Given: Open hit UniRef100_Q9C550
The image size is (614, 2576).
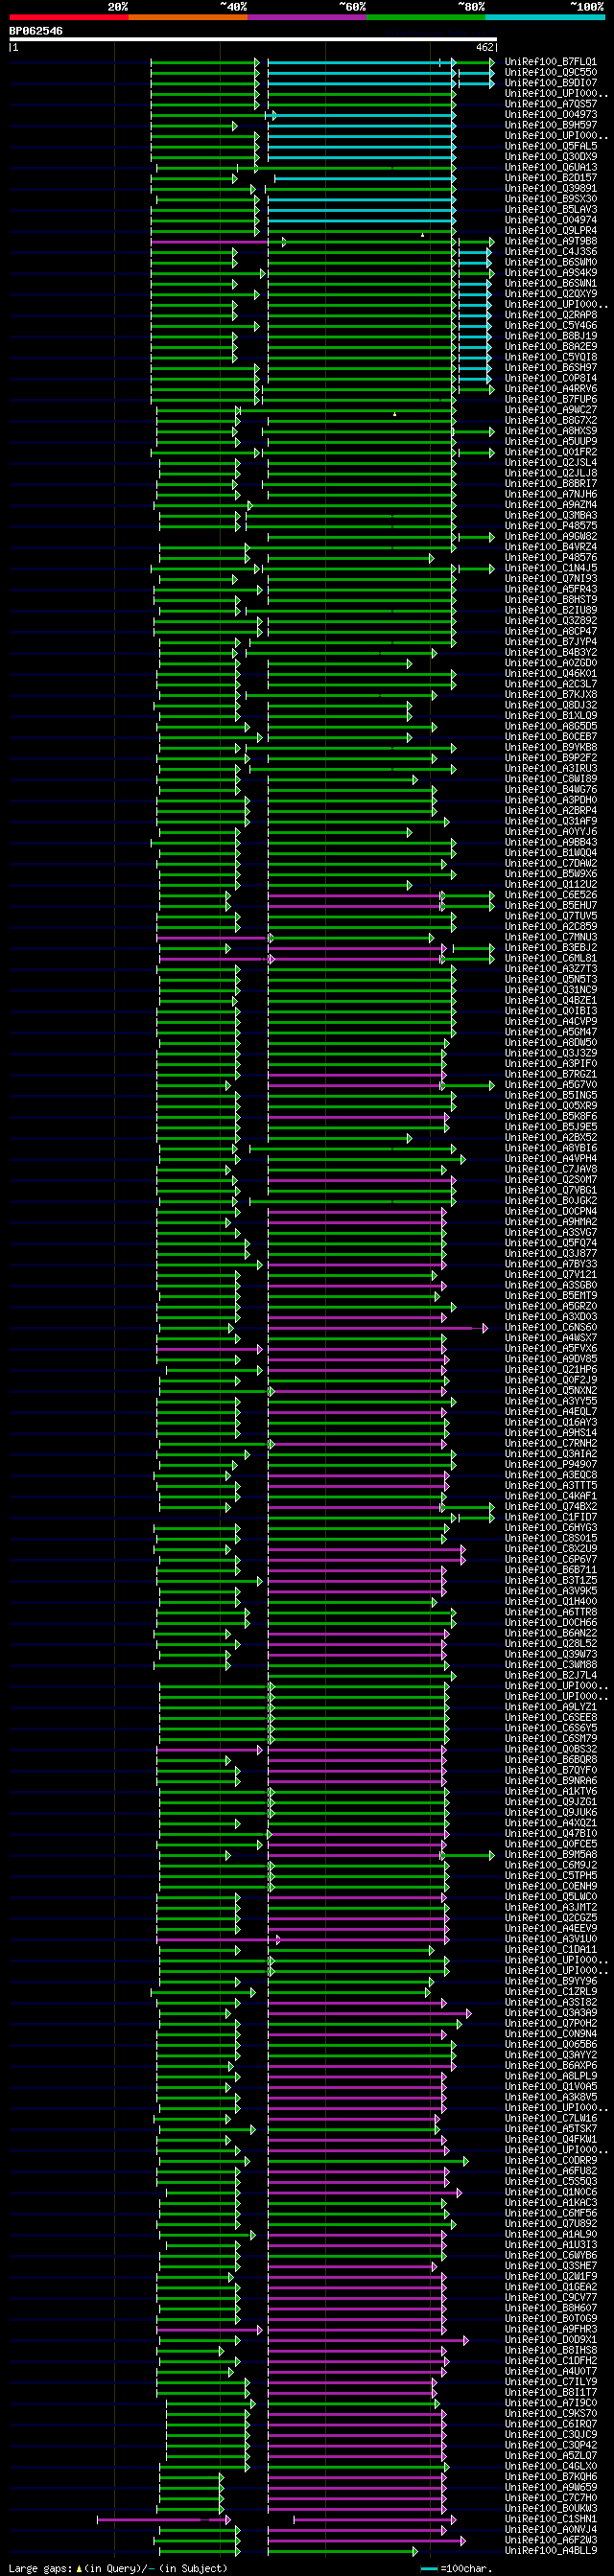Looking at the screenshot, I should tap(551, 72).
